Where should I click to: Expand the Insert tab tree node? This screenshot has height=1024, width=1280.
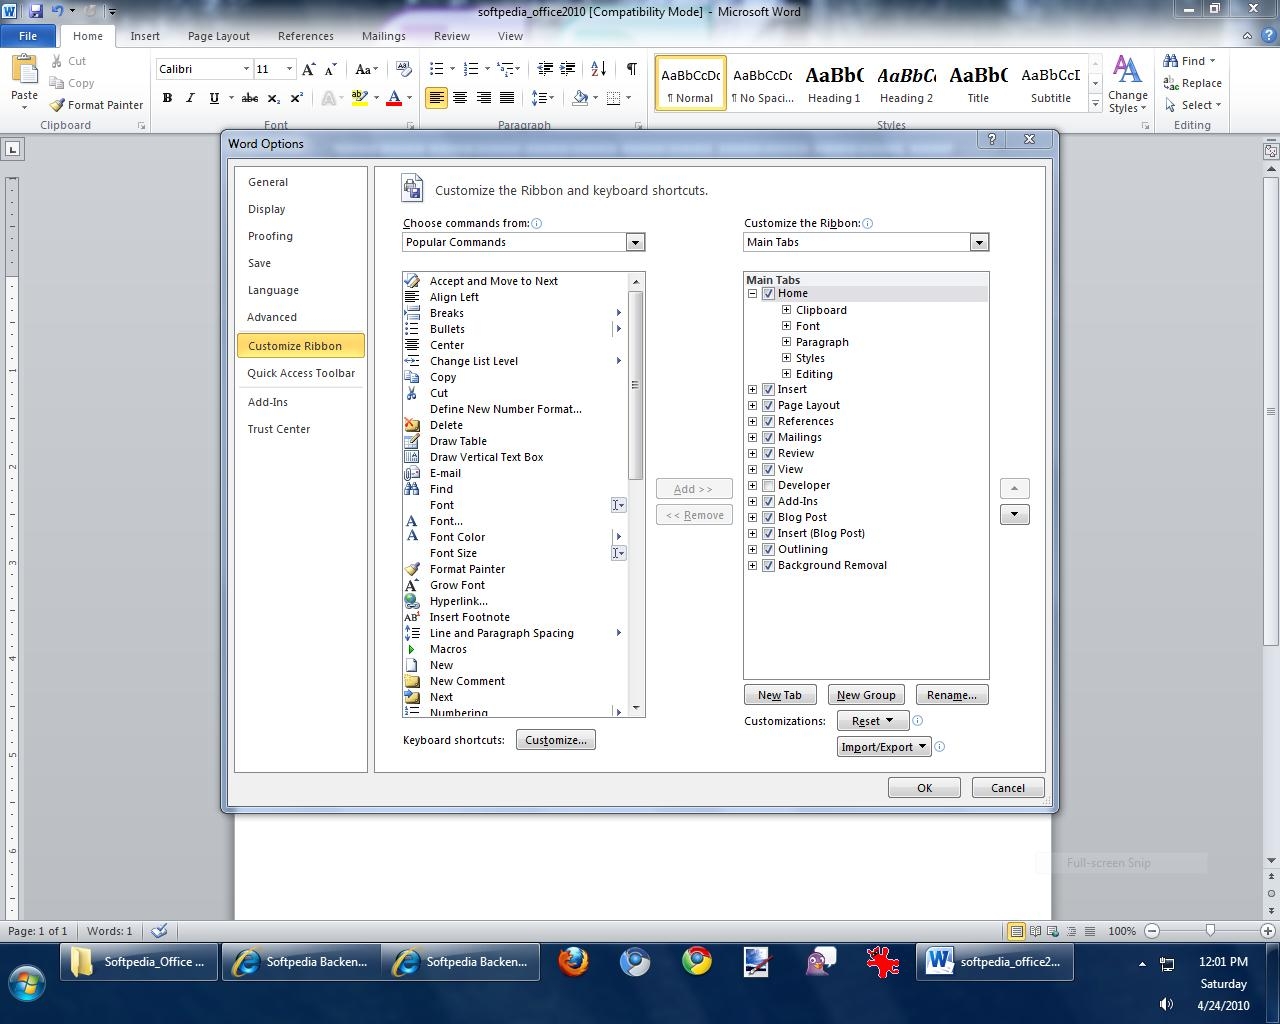(x=752, y=390)
